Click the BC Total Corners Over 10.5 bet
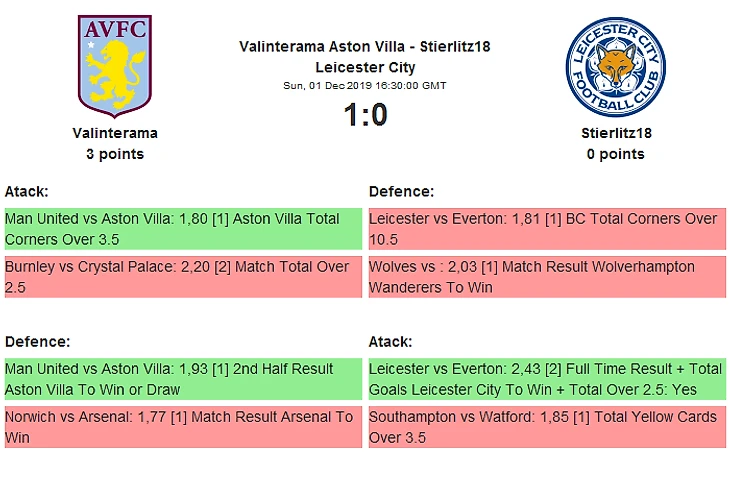This screenshot has width=730, height=480. pos(547,229)
